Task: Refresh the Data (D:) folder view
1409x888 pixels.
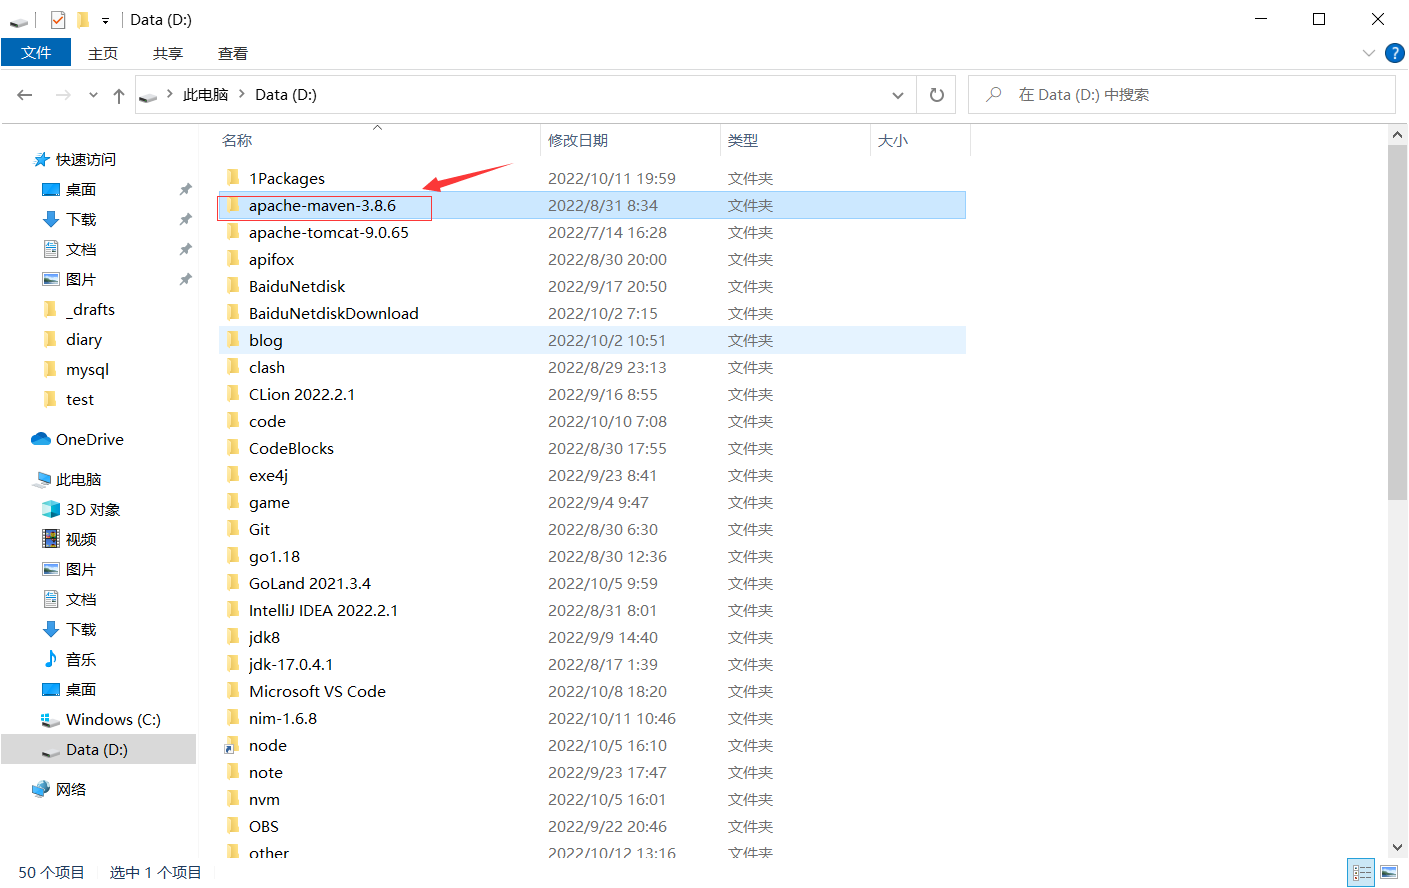Action: (937, 95)
